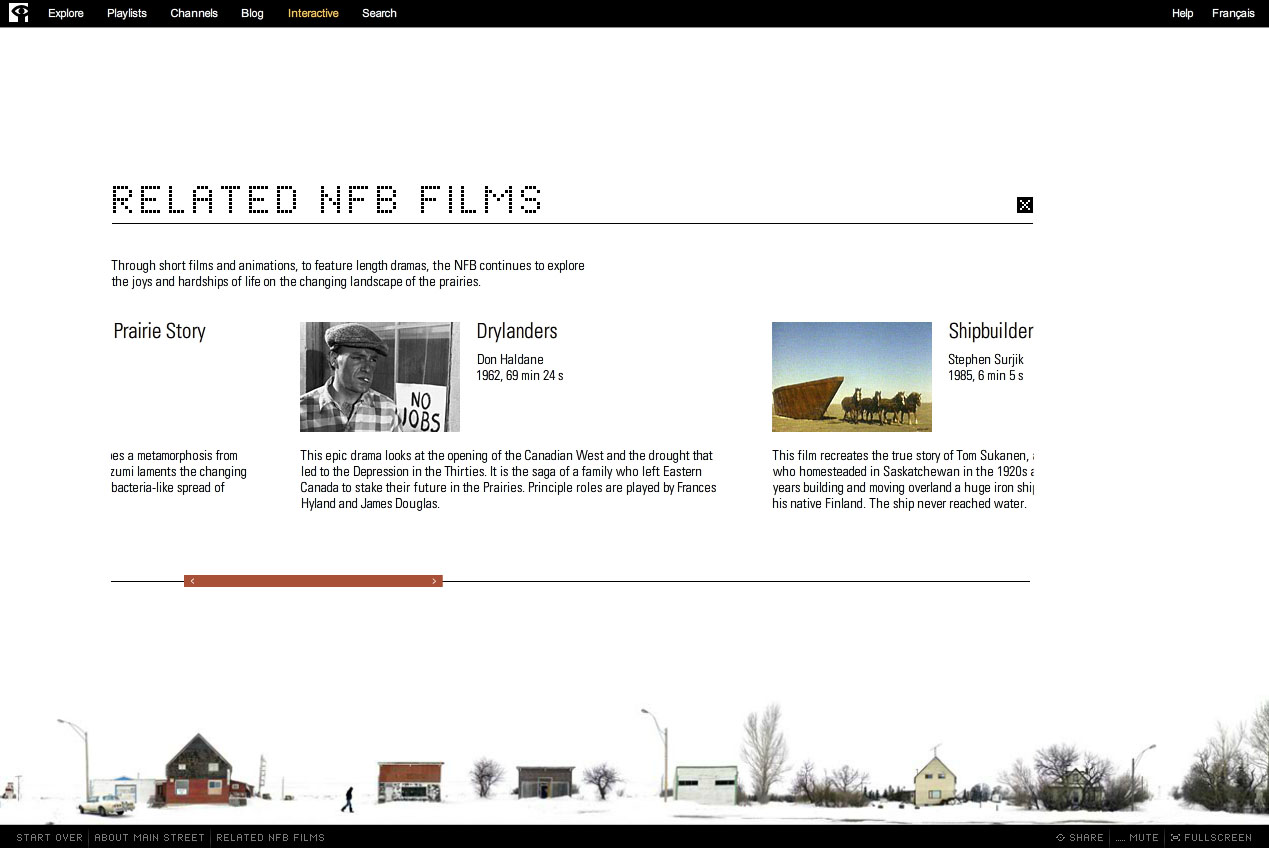Open the Playlists menu item

click(x=127, y=13)
